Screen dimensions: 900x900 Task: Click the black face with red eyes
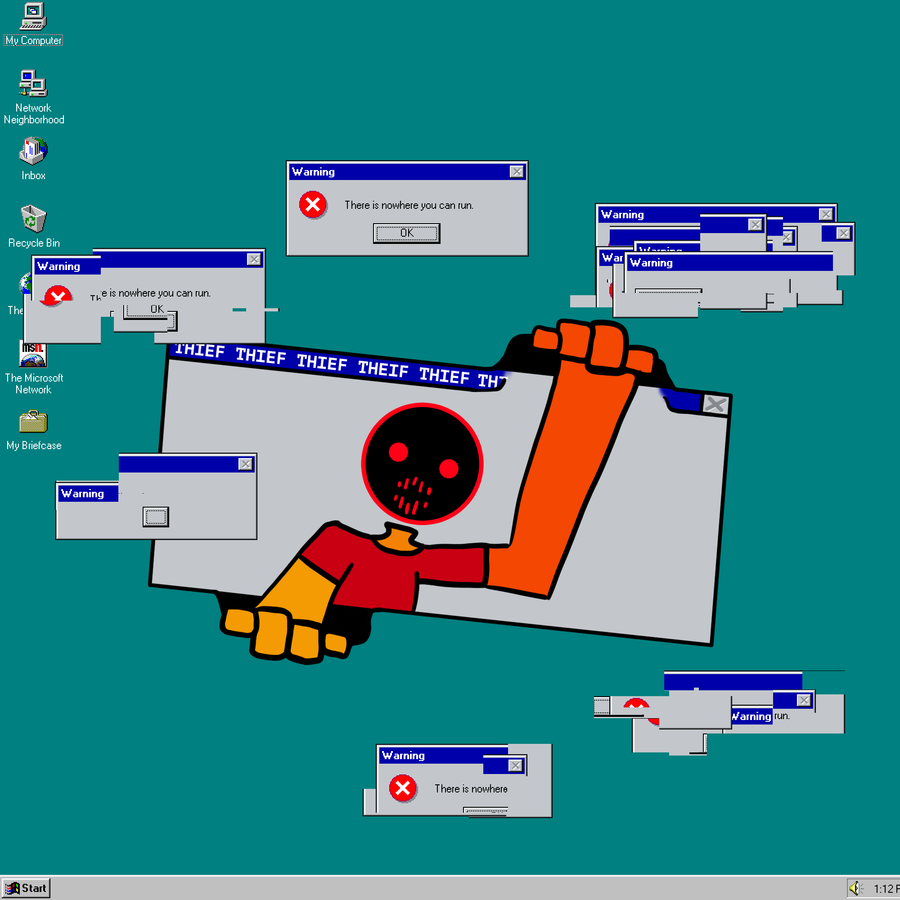422,463
